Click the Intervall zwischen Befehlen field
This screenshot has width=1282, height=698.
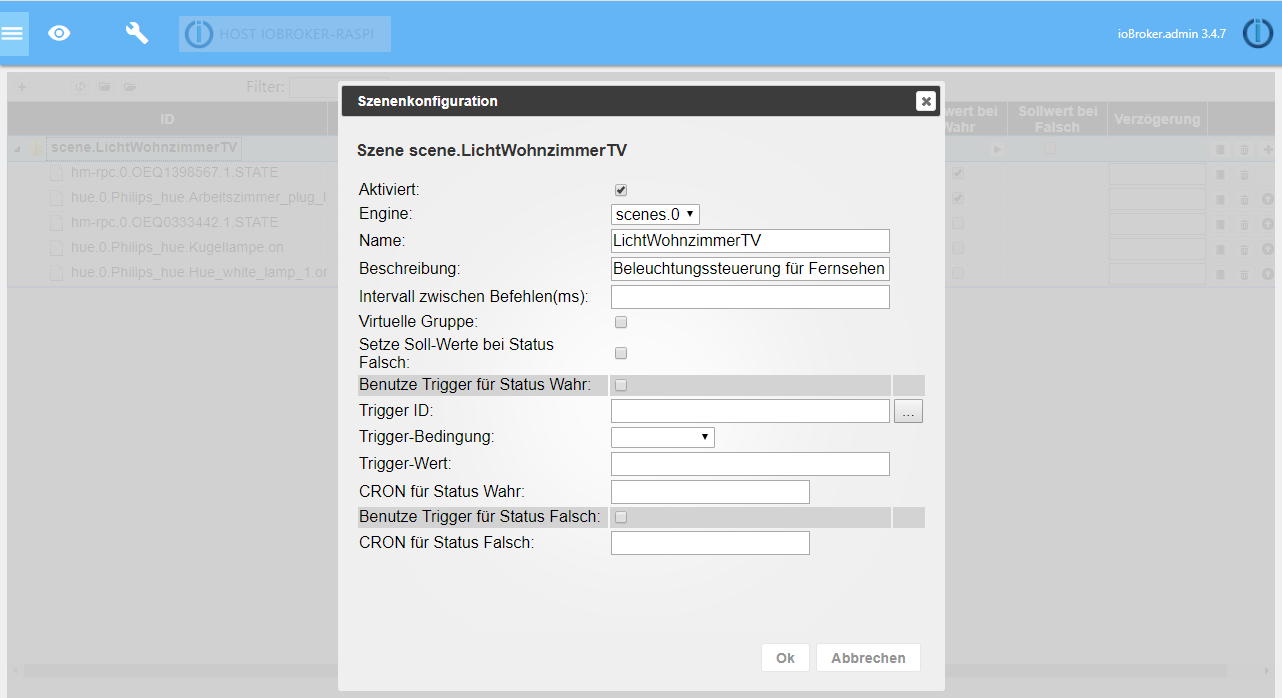click(x=750, y=297)
